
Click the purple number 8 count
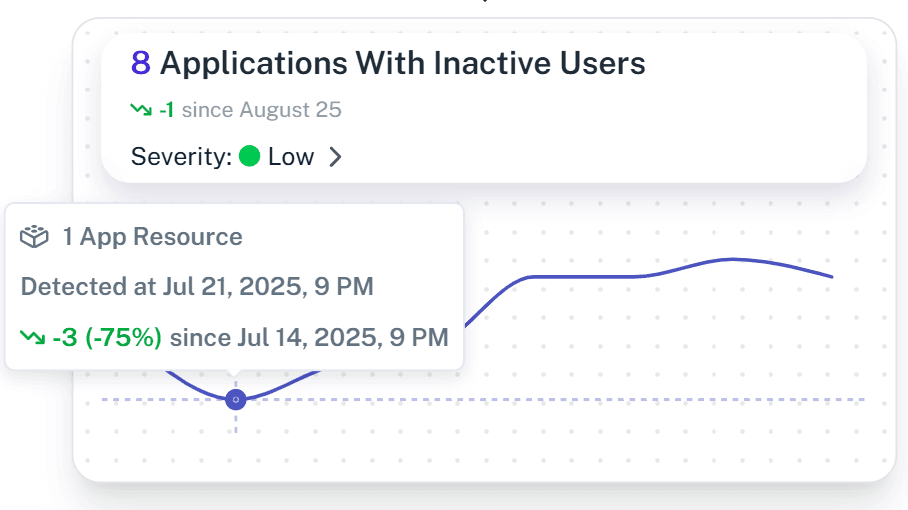141,64
